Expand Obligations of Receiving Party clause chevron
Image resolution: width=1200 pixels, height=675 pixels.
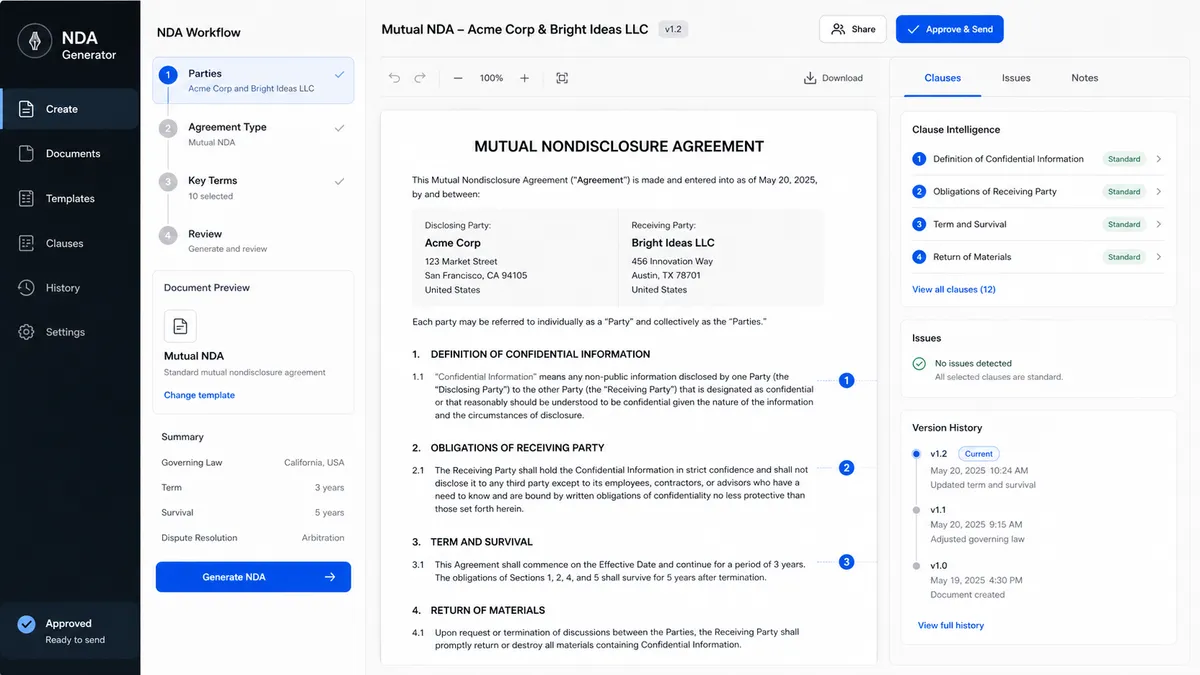coord(1159,191)
